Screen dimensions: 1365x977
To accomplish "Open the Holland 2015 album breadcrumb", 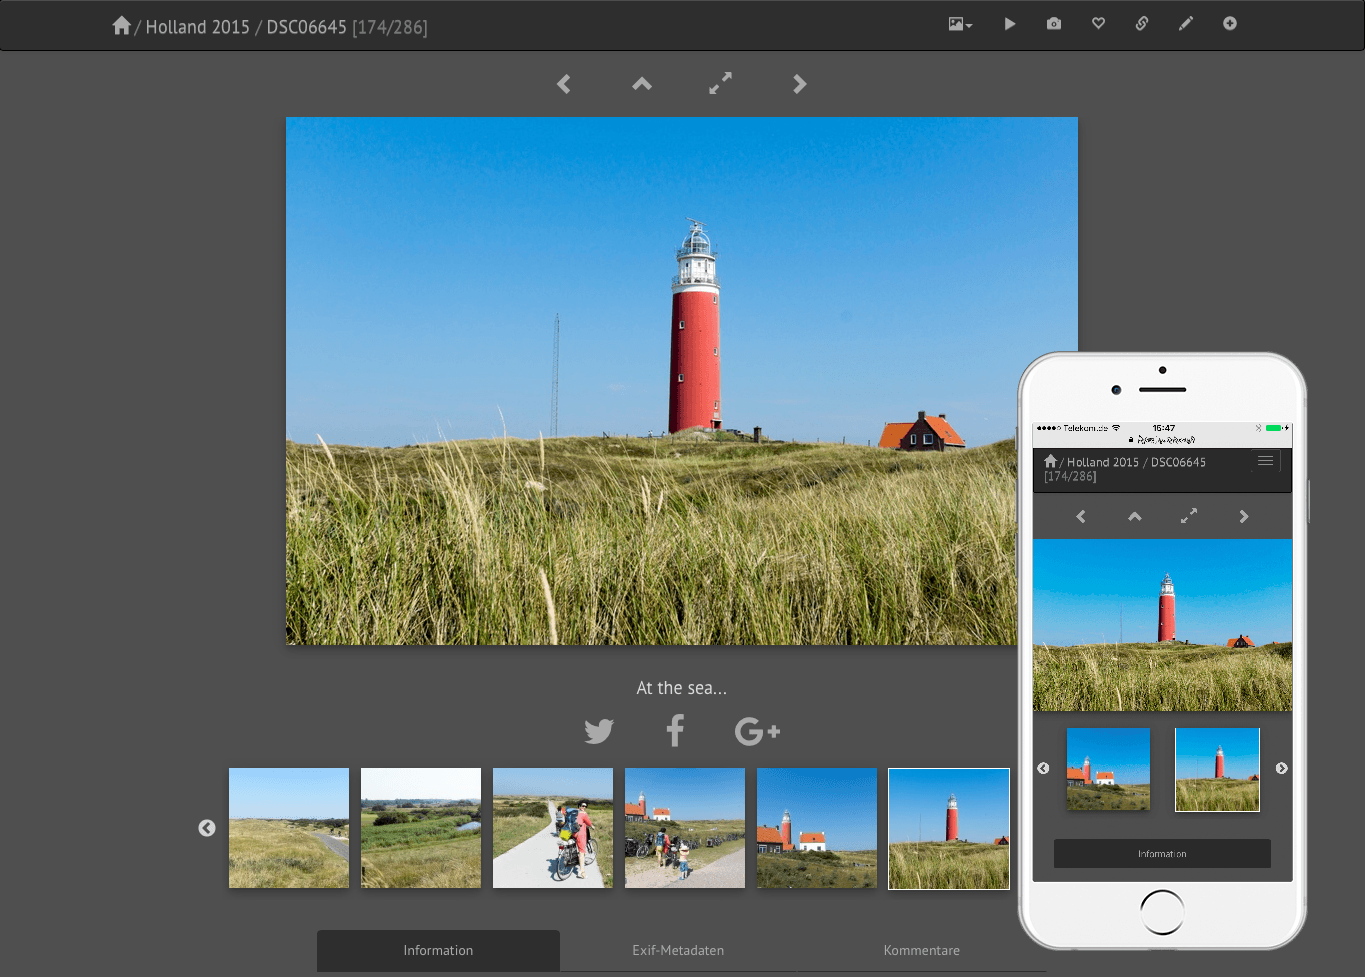I will pos(197,27).
